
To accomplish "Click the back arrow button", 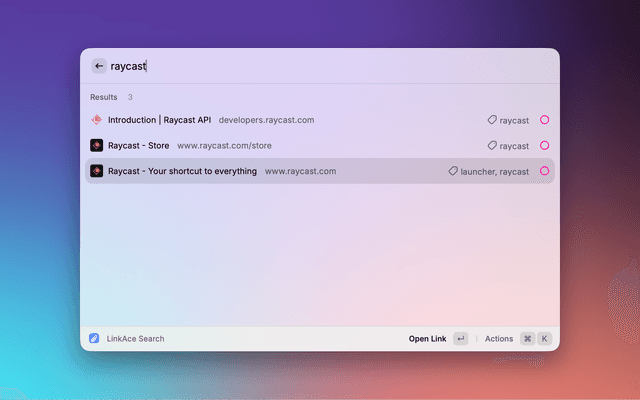I will point(99,66).
